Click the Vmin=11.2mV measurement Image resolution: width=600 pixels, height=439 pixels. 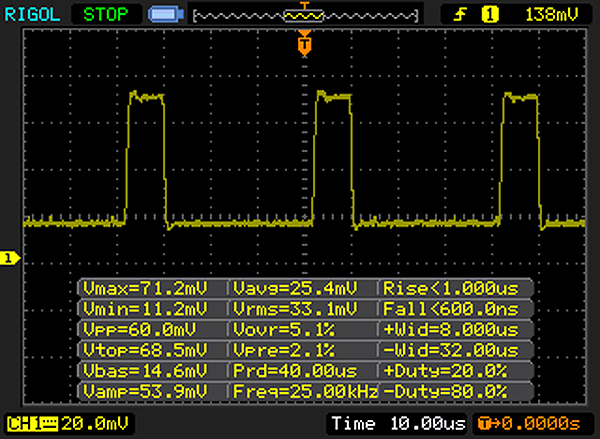[145, 309]
